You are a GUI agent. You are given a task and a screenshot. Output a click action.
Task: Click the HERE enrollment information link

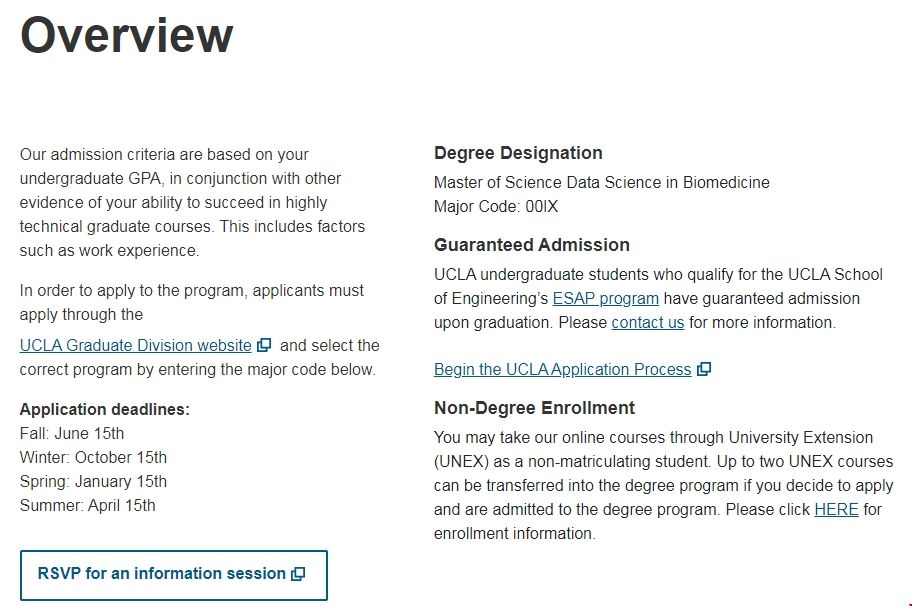[x=836, y=510]
